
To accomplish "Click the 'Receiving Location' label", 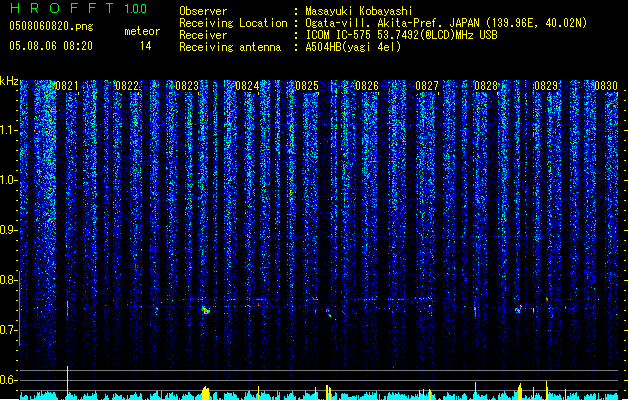I will 233,23.
